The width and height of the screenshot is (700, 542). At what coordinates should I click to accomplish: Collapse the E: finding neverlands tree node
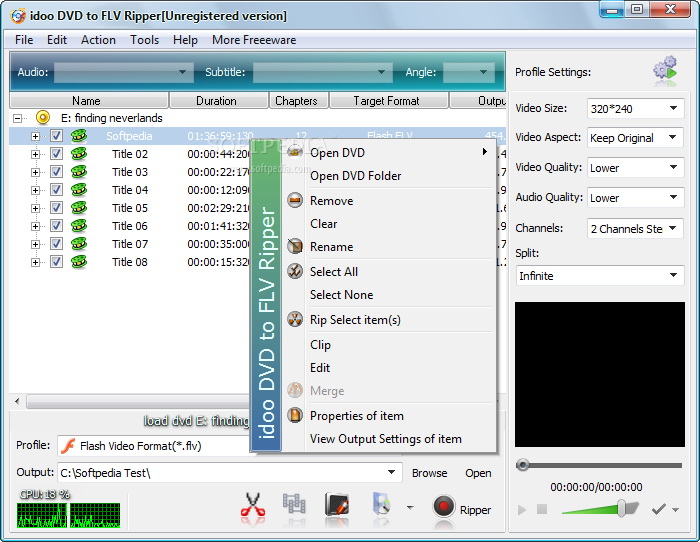click(x=17, y=118)
